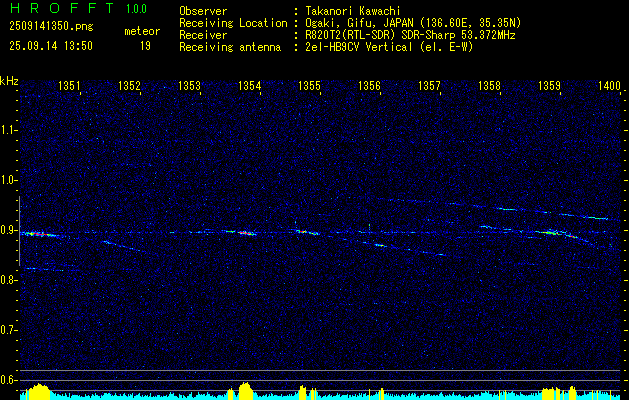
Task: Click the date stamp 25.09.14 13:50
Action: tap(51, 46)
